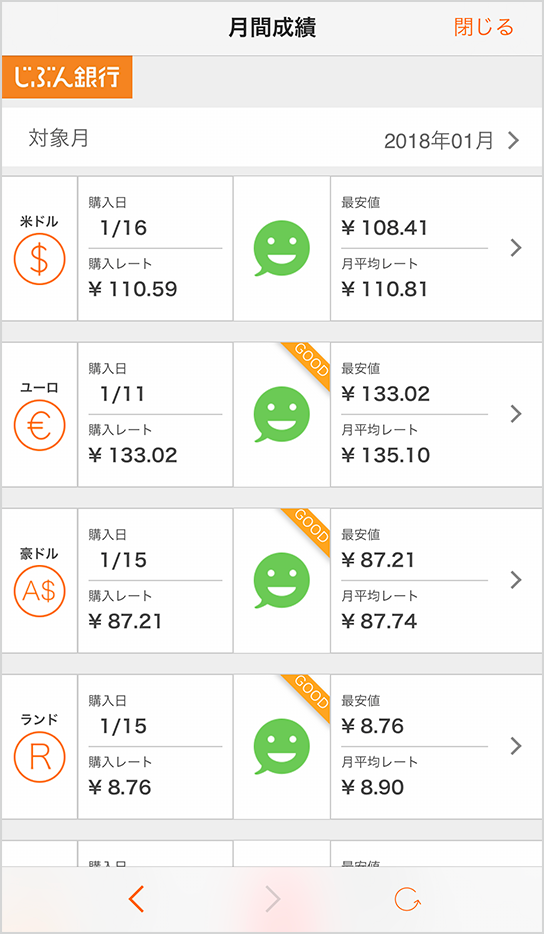Tap the smiley face in Rand row
Image resolution: width=544 pixels, height=934 pixels.
click(x=281, y=746)
